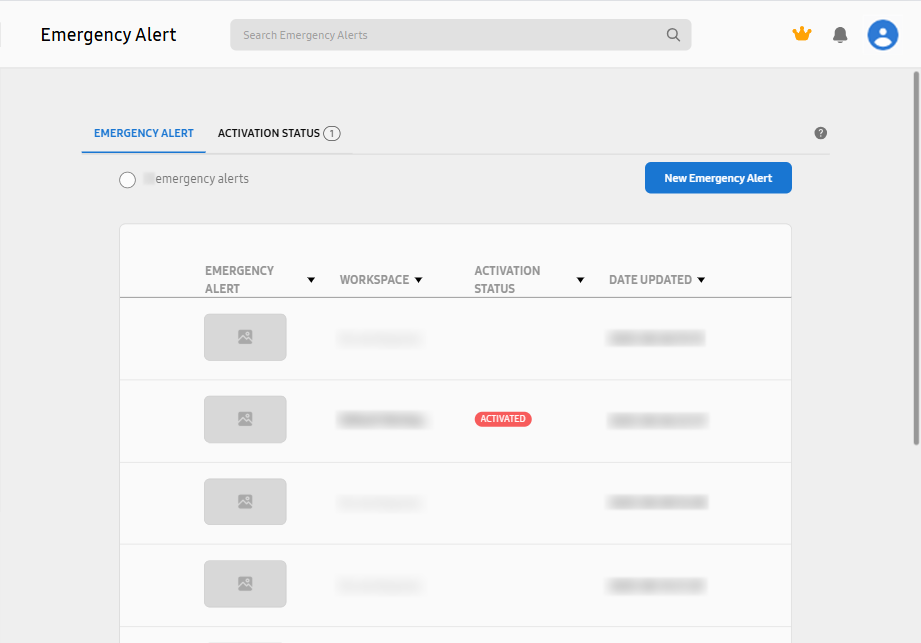Open the notifications bell
Screen dimensions: 921x643
pos(840,35)
